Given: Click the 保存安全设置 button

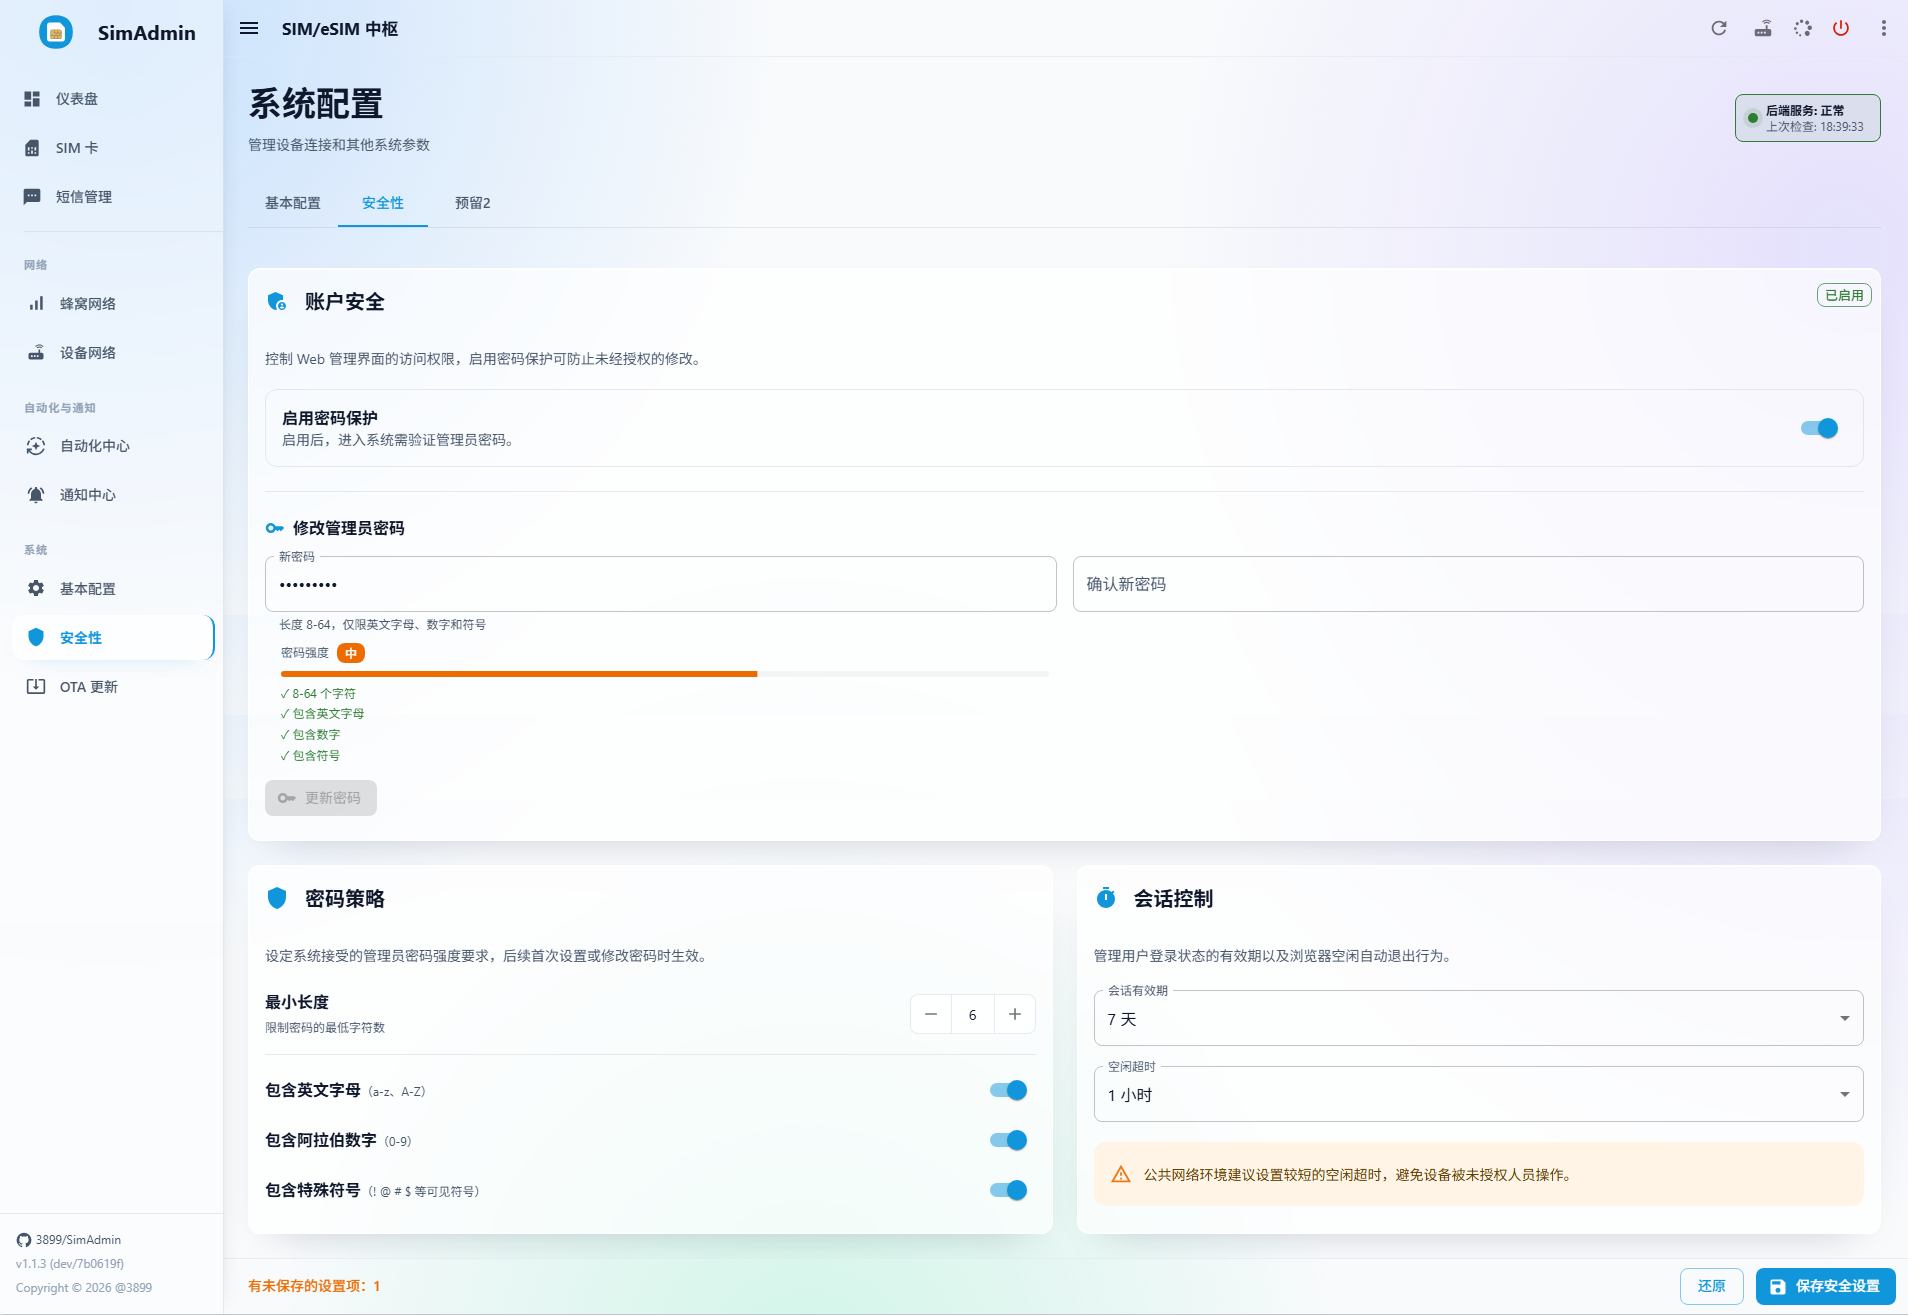Looking at the screenshot, I should point(1826,1286).
